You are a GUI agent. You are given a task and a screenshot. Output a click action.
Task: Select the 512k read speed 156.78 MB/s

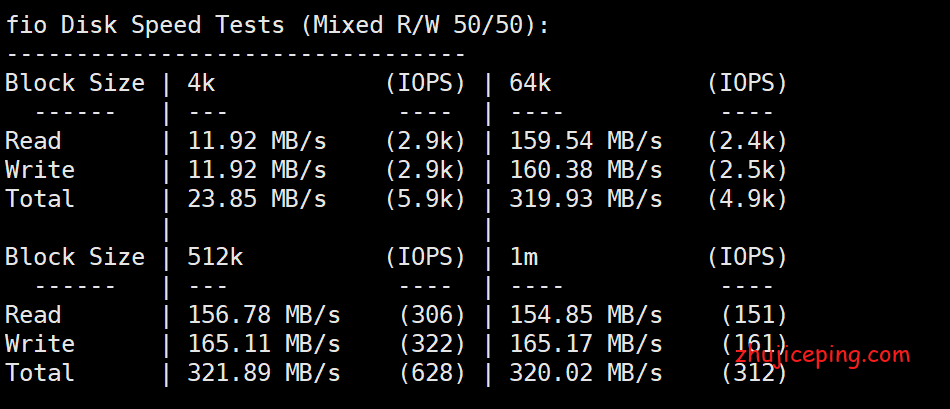pos(264,315)
